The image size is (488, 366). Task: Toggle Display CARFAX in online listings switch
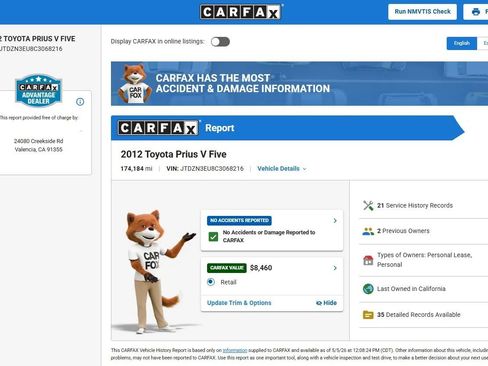[220, 42]
